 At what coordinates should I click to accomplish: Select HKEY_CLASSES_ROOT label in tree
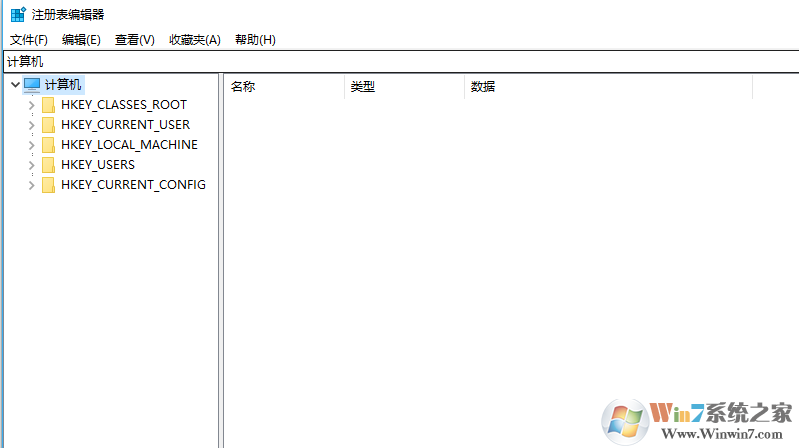pos(124,105)
